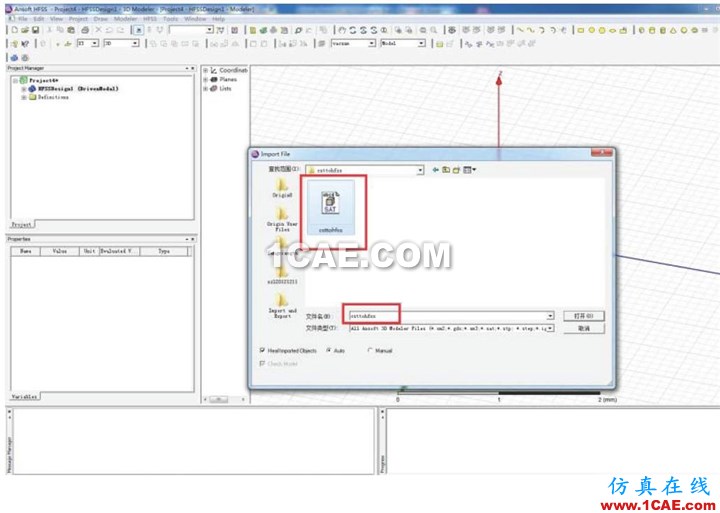Screen dimensions: 720x513
Task: Toggle the Check Model checkbox
Action: [x=263, y=364]
